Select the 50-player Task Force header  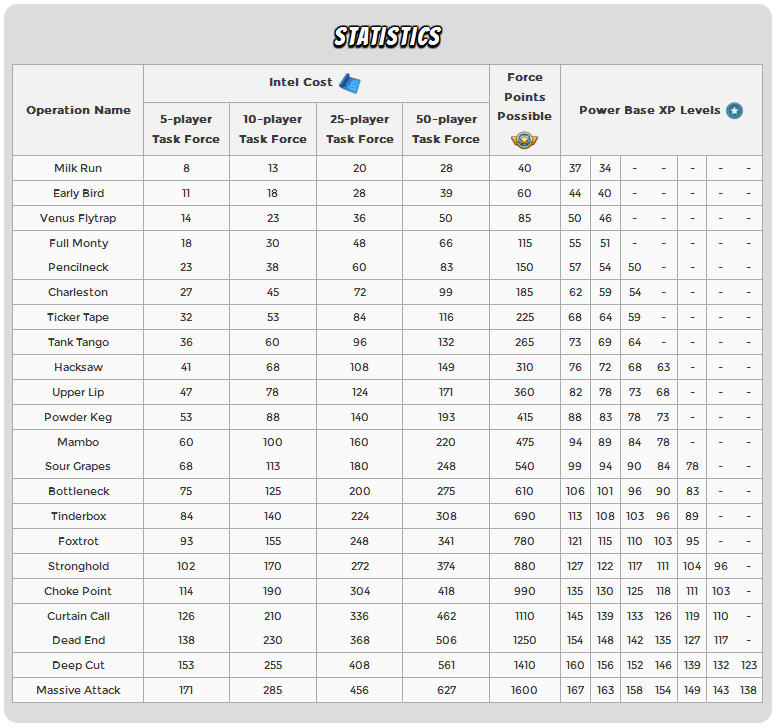pyautogui.click(x=446, y=129)
